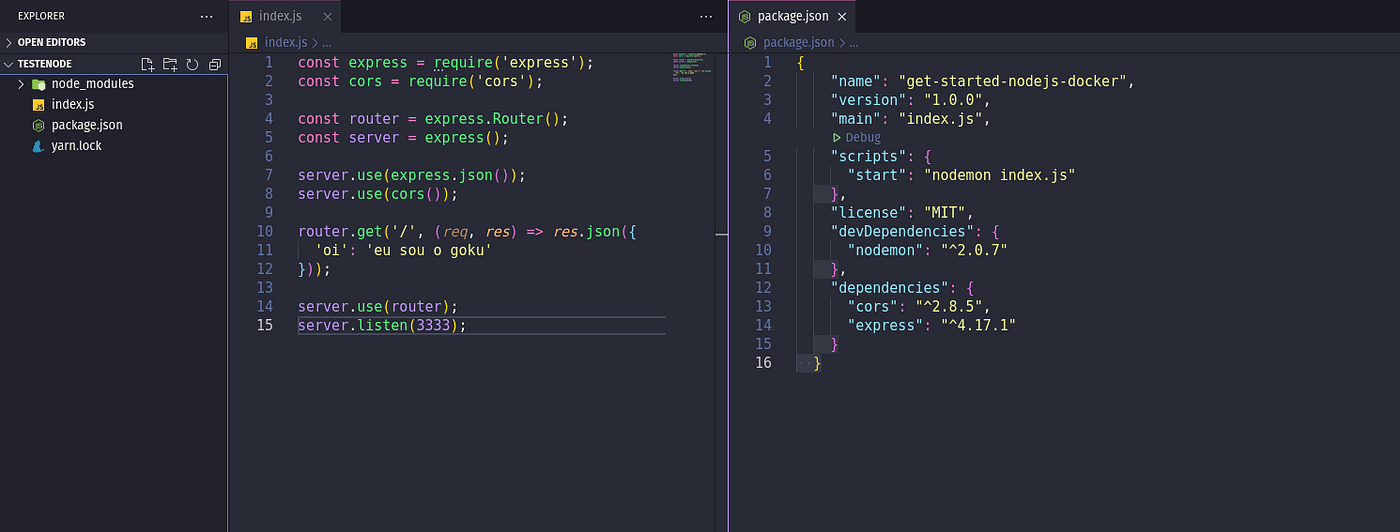Image resolution: width=1400 pixels, height=532 pixels.
Task: Click require('express') on line 1
Action: point(509,62)
